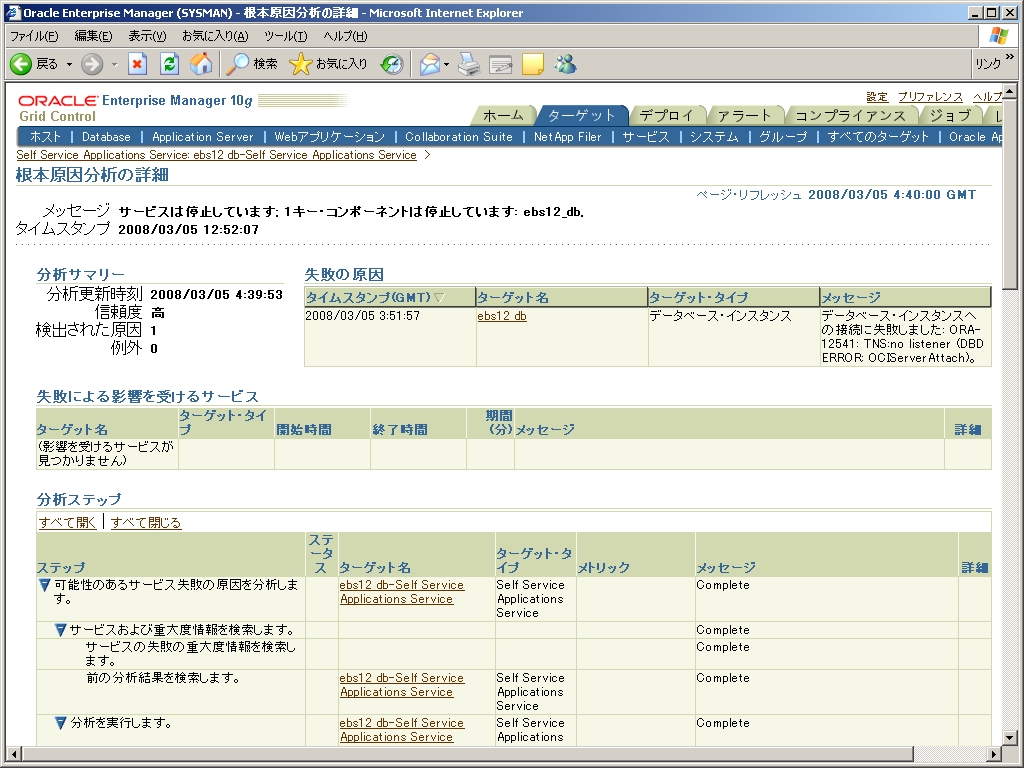Collapse the 可能性のあるサービス失敗の原因 step
The width and height of the screenshot is (1024, 768).
[x=44, y=585]
